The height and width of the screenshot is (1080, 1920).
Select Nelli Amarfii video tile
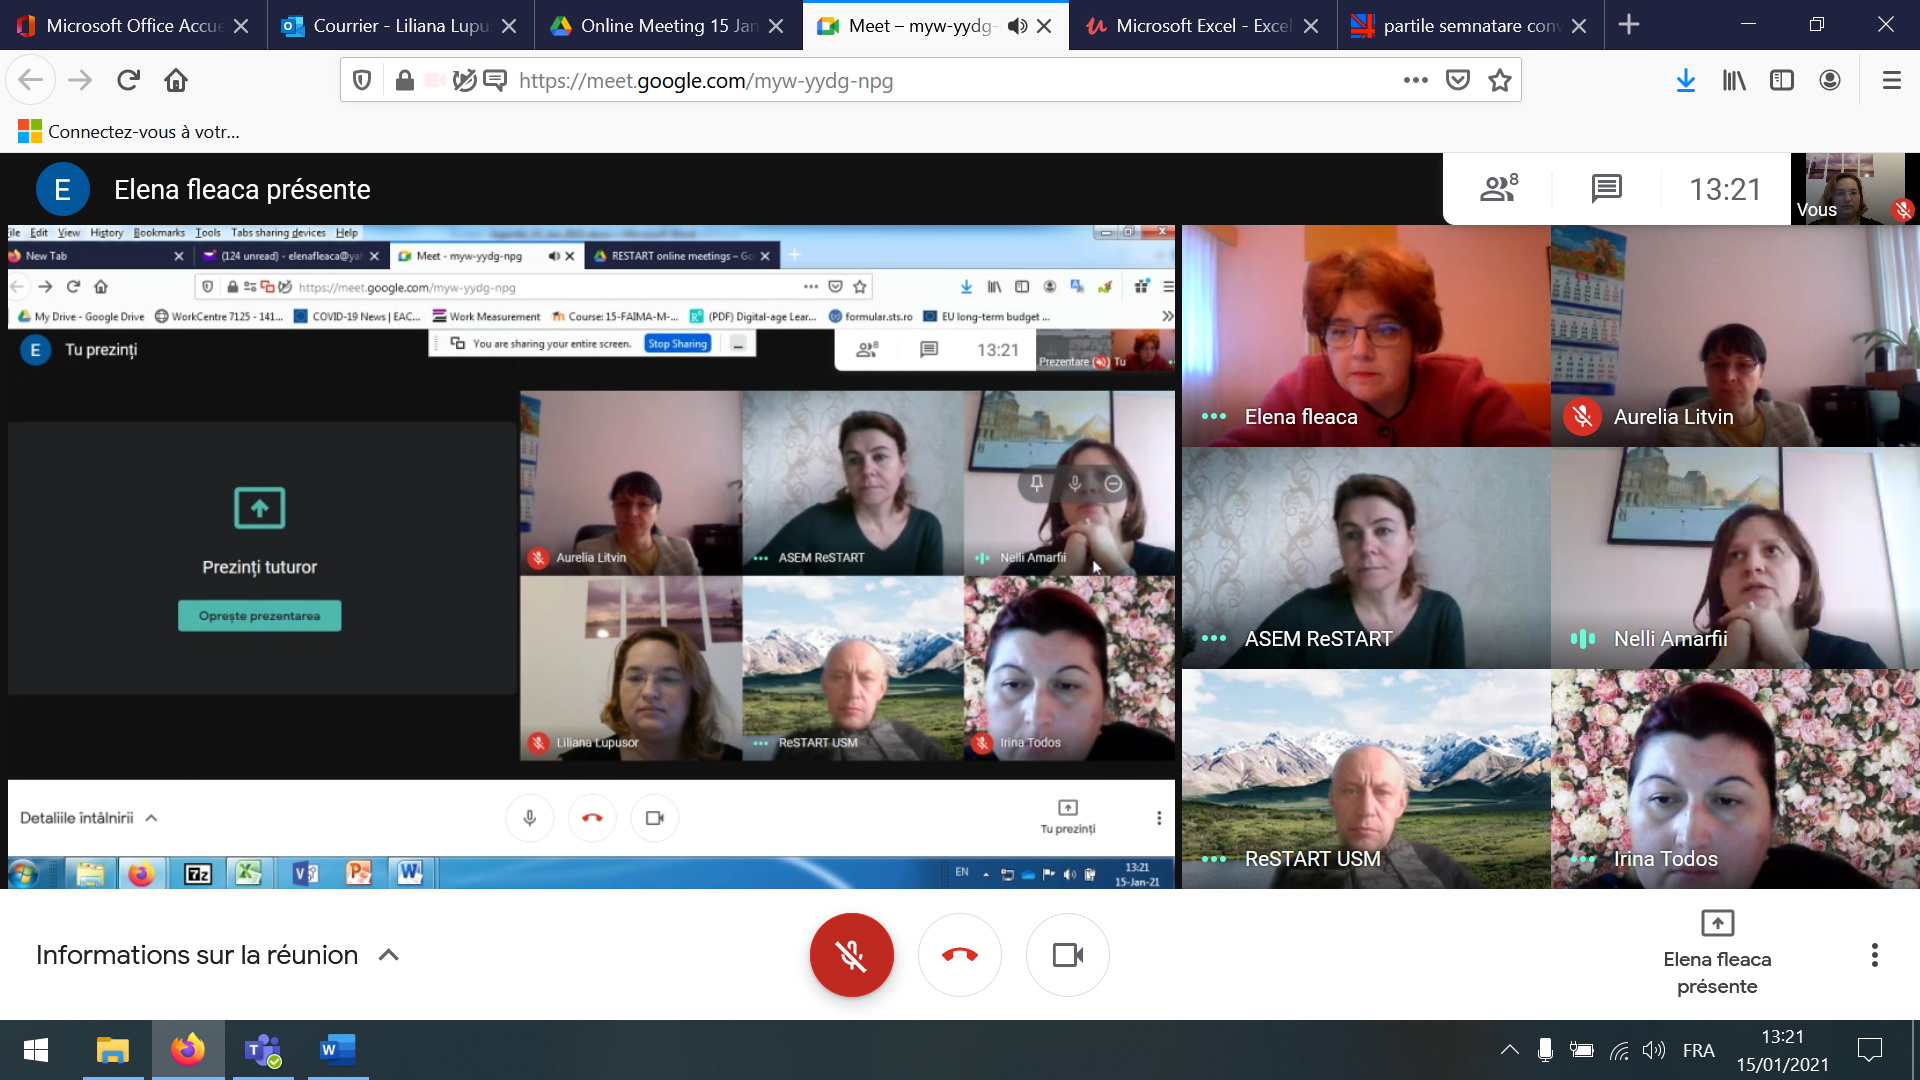(1735, 557)
